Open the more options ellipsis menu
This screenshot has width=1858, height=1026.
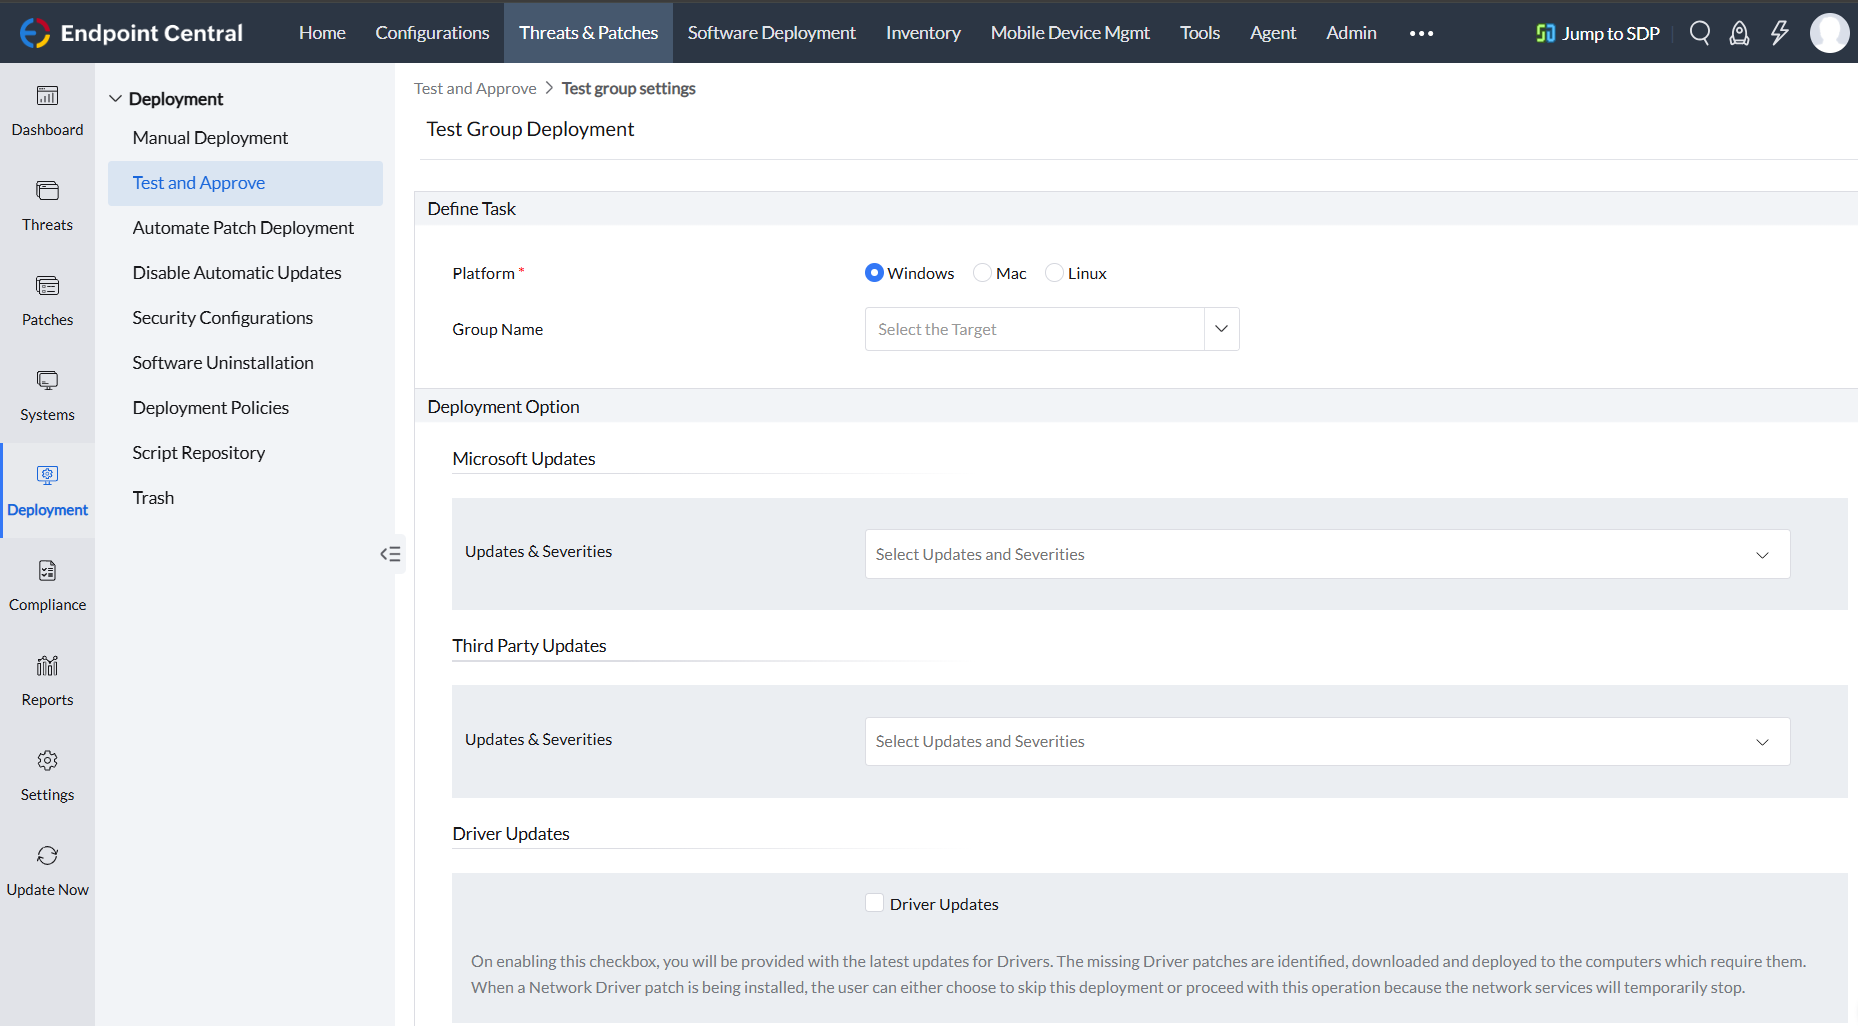pos(1421,33)
